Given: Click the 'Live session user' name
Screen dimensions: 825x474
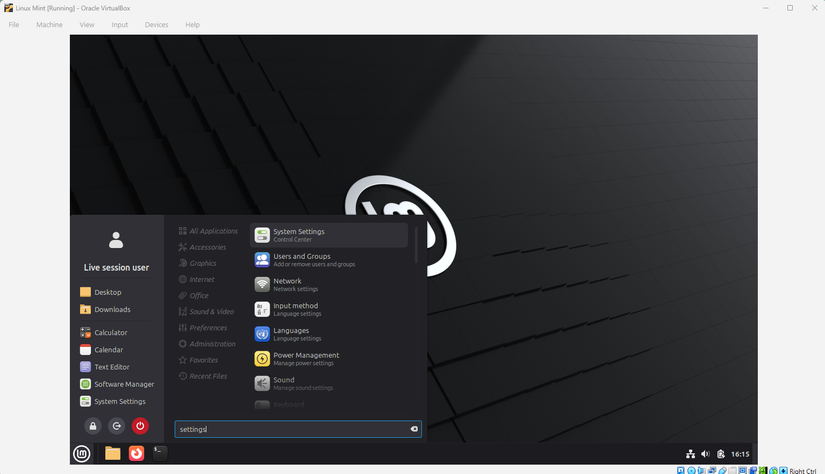Looking at the screenshot, I should 116,268.
